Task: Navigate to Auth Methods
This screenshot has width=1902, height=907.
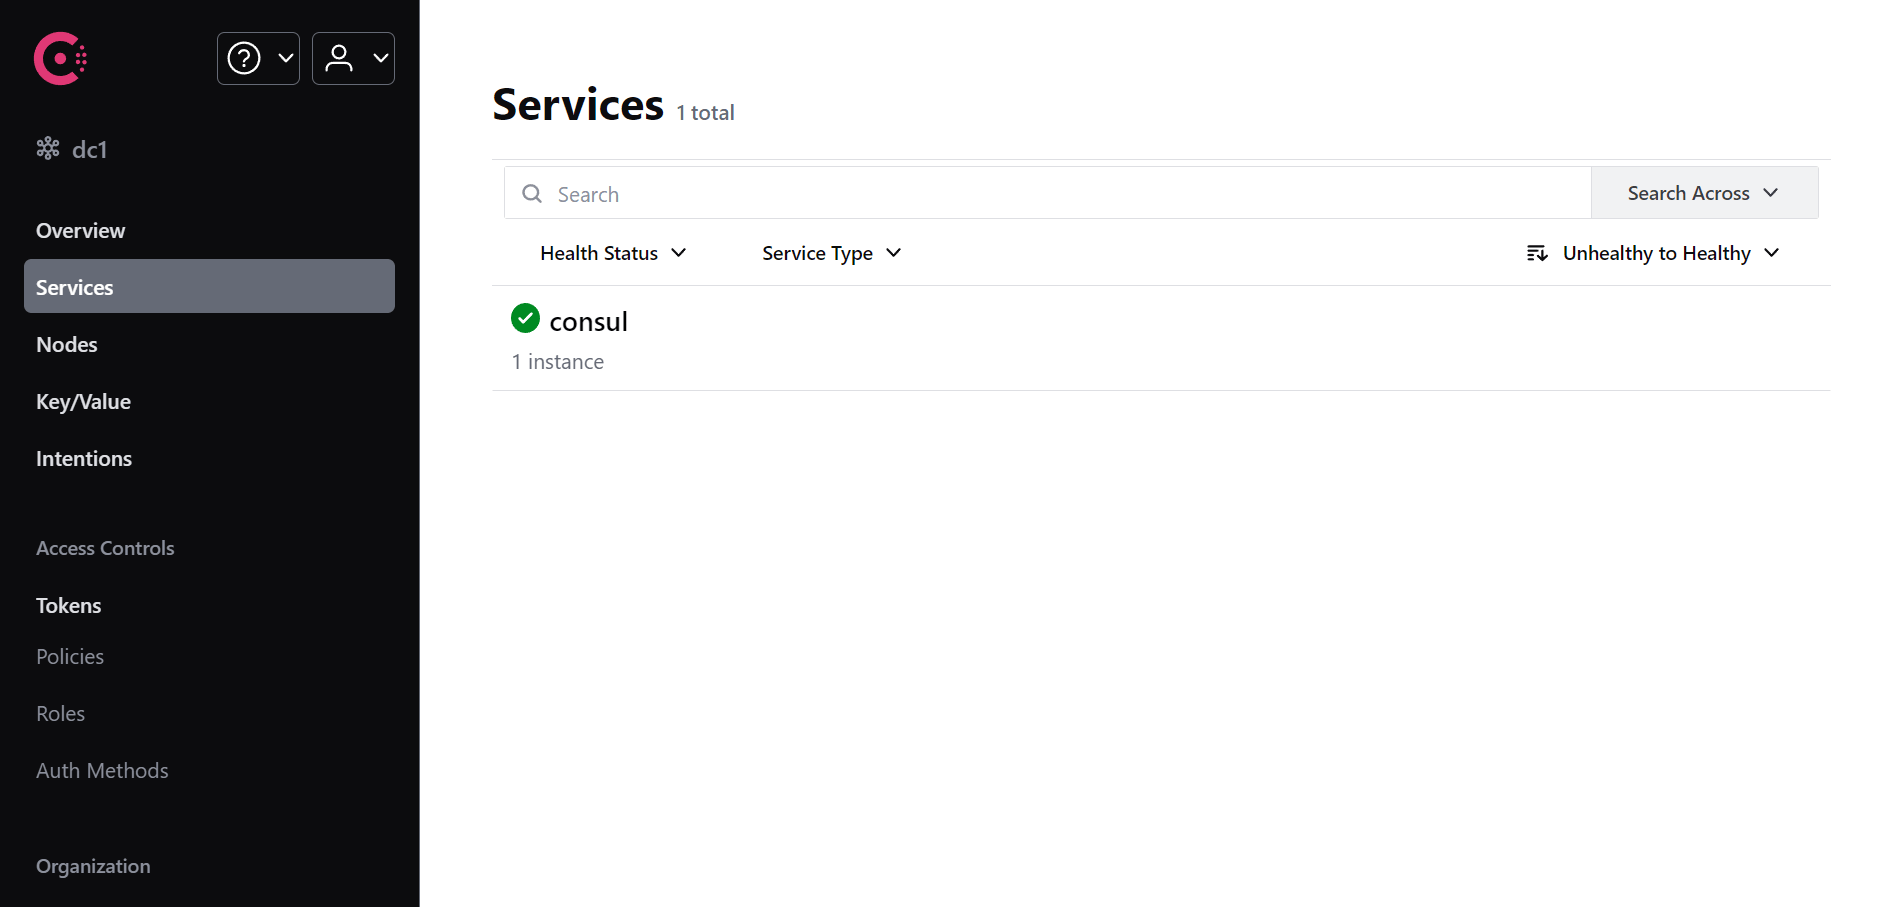Action: (x=101, y=770)
